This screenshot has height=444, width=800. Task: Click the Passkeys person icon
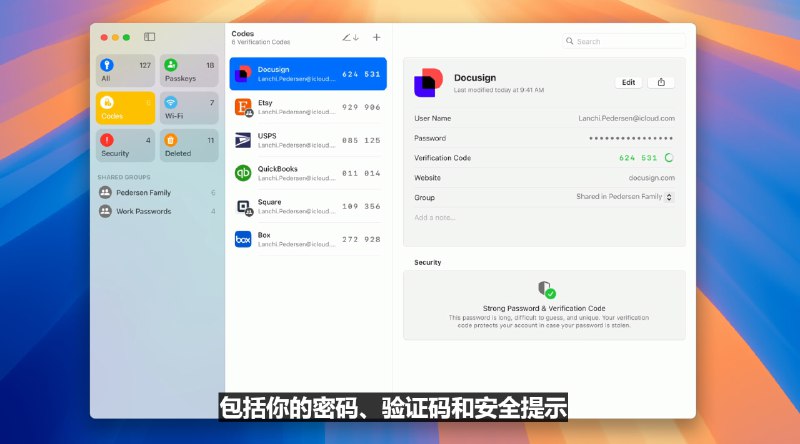coord(170,65)
